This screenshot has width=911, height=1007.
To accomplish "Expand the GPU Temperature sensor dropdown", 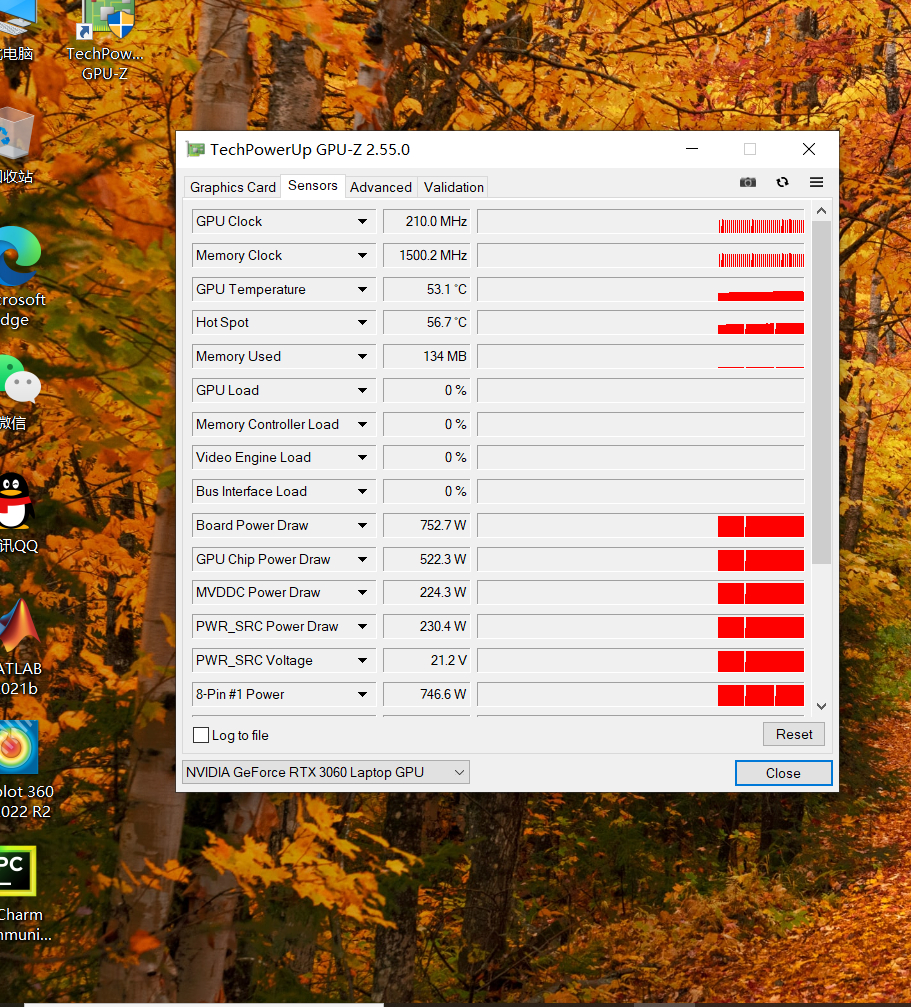I will pos(362,290).
